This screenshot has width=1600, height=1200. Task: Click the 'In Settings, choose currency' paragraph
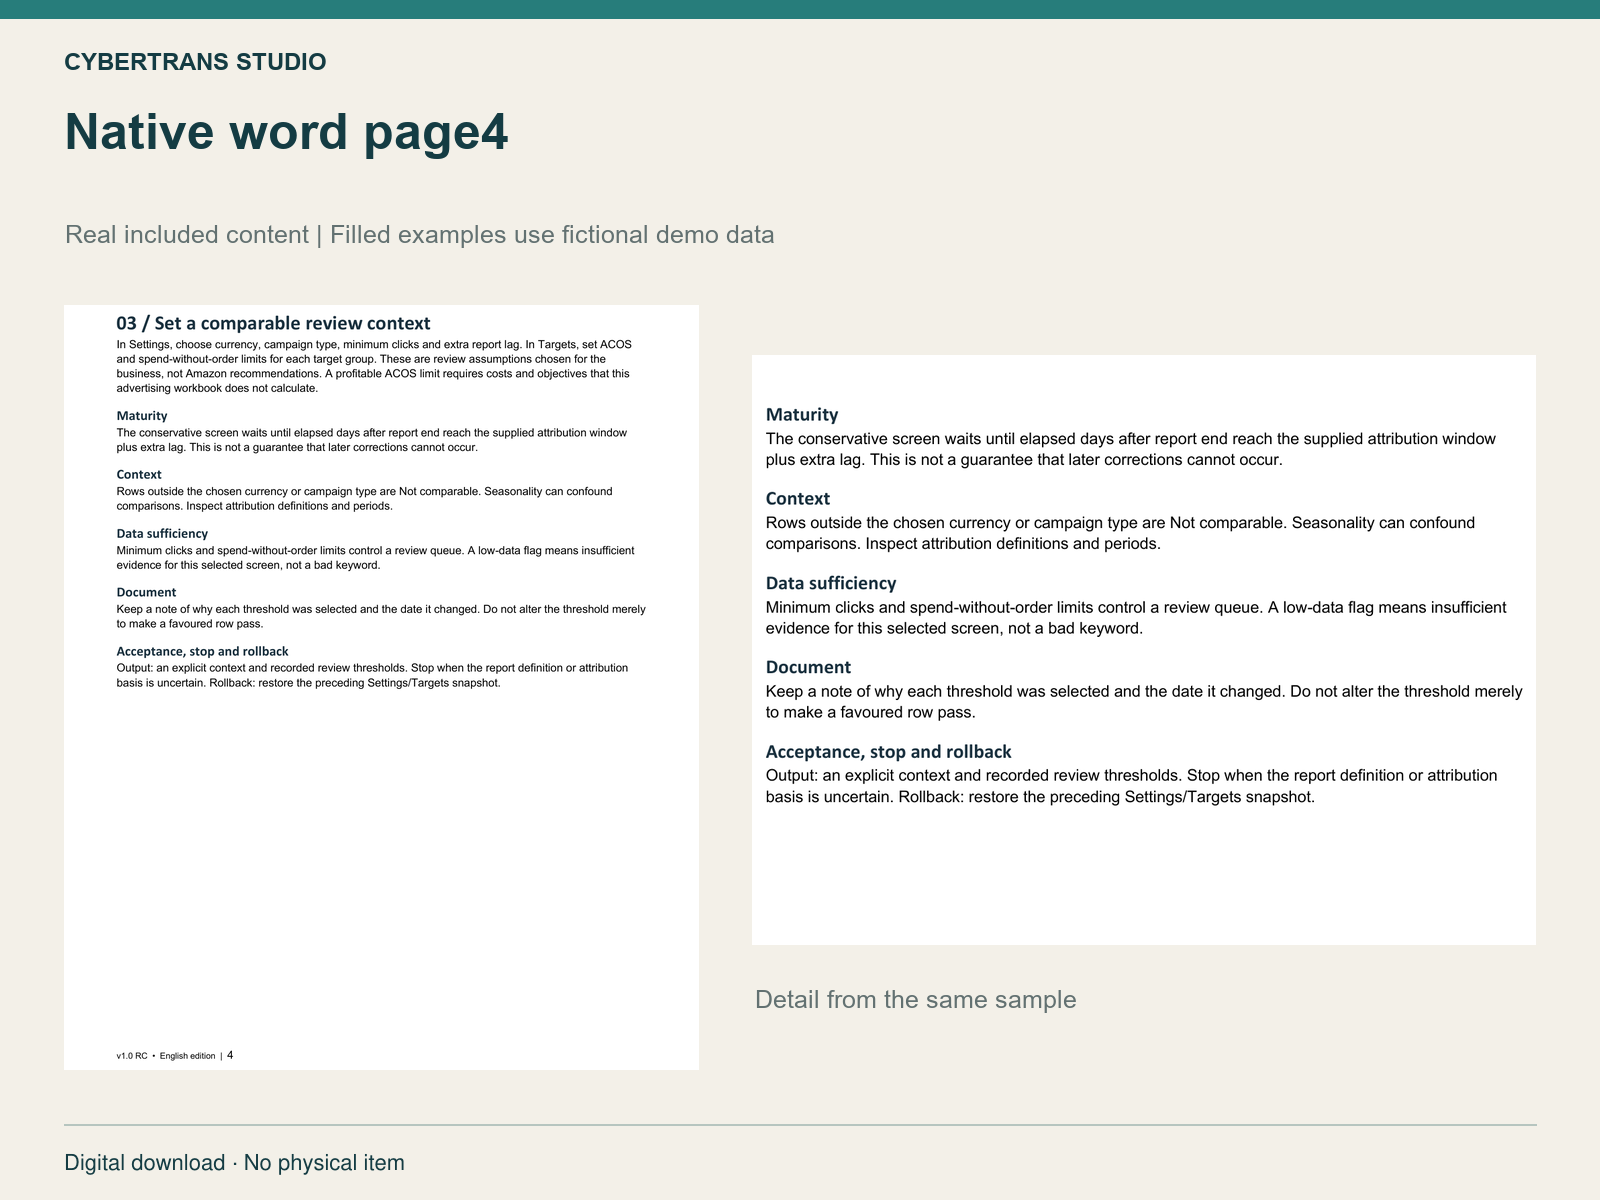(374, 366)
